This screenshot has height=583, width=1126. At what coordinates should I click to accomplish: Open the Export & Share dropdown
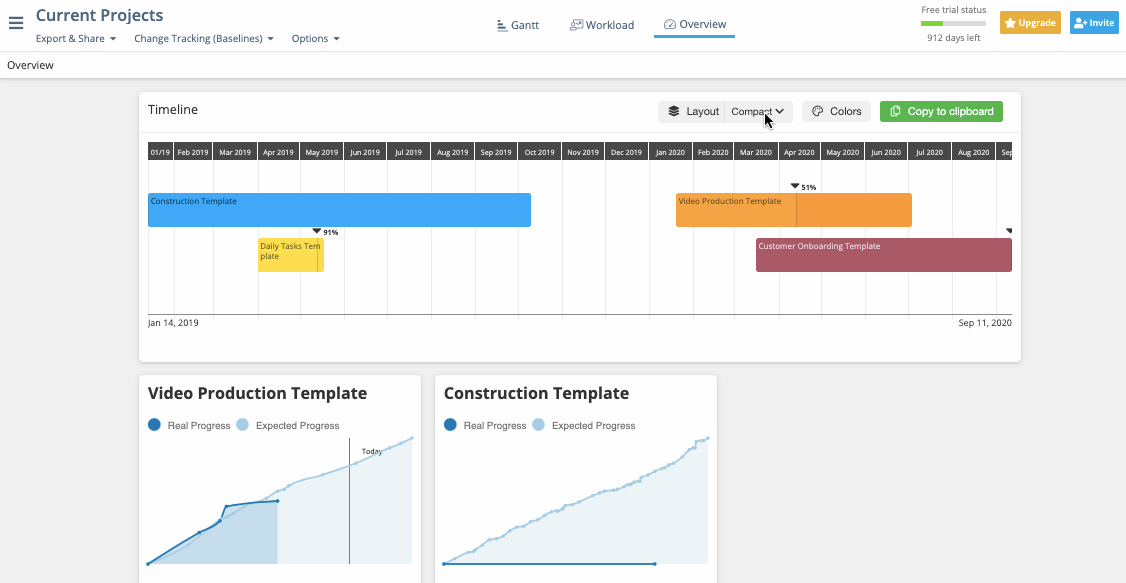click(75, 38)
